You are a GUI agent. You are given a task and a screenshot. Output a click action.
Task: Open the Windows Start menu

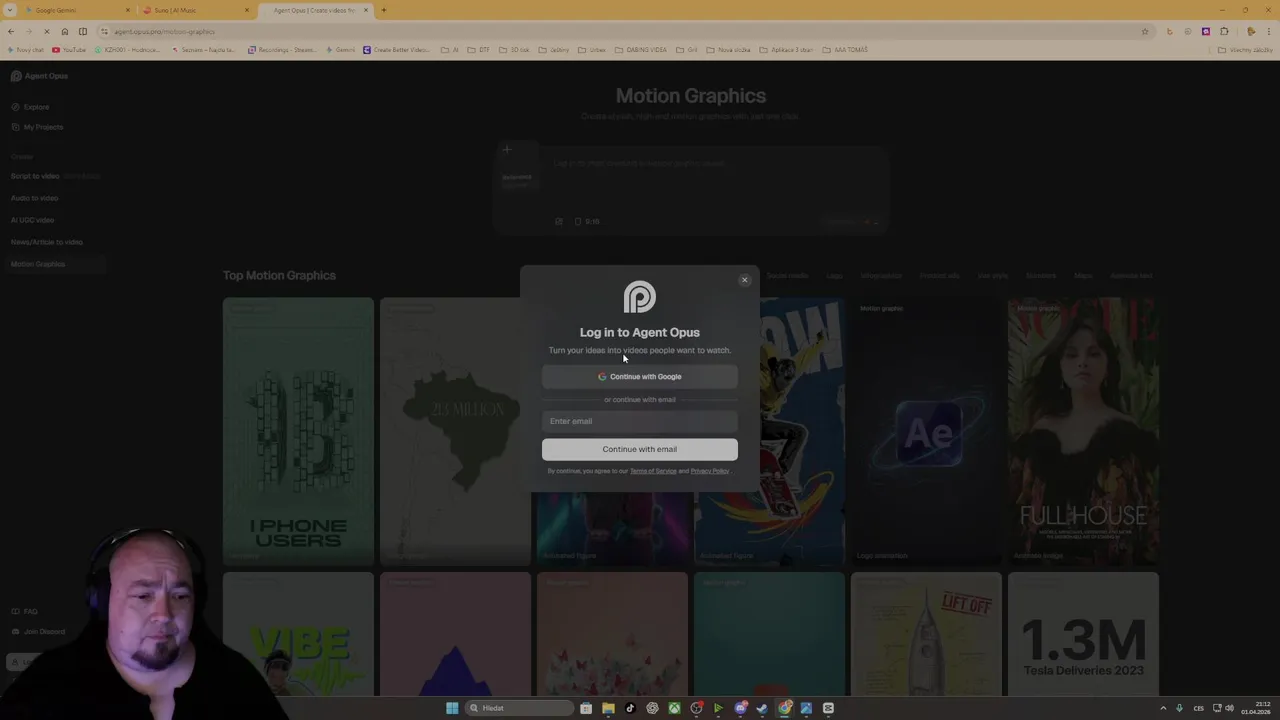452,708
